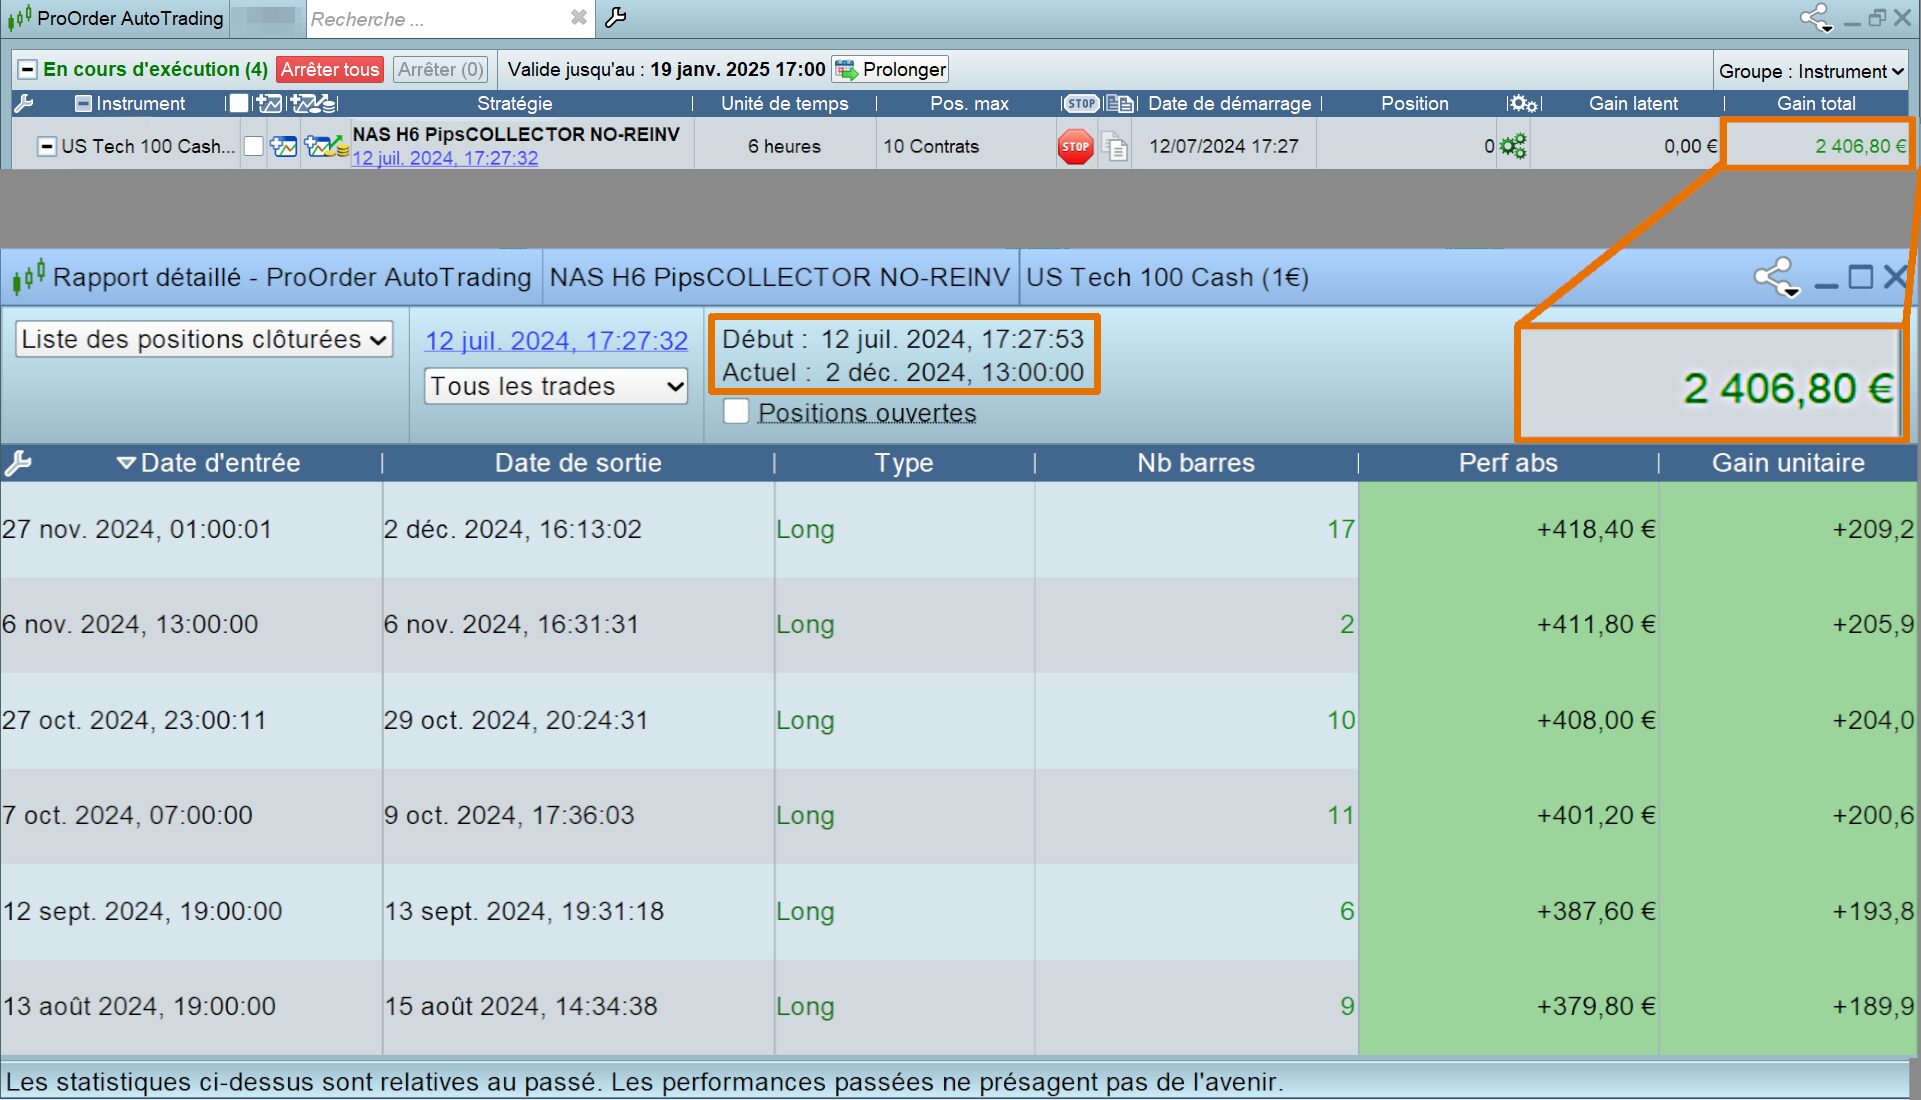Click the chart with coins icon in strategy row
The height and width of the screenshot is (1100, 1921).
tap(326, 147)
